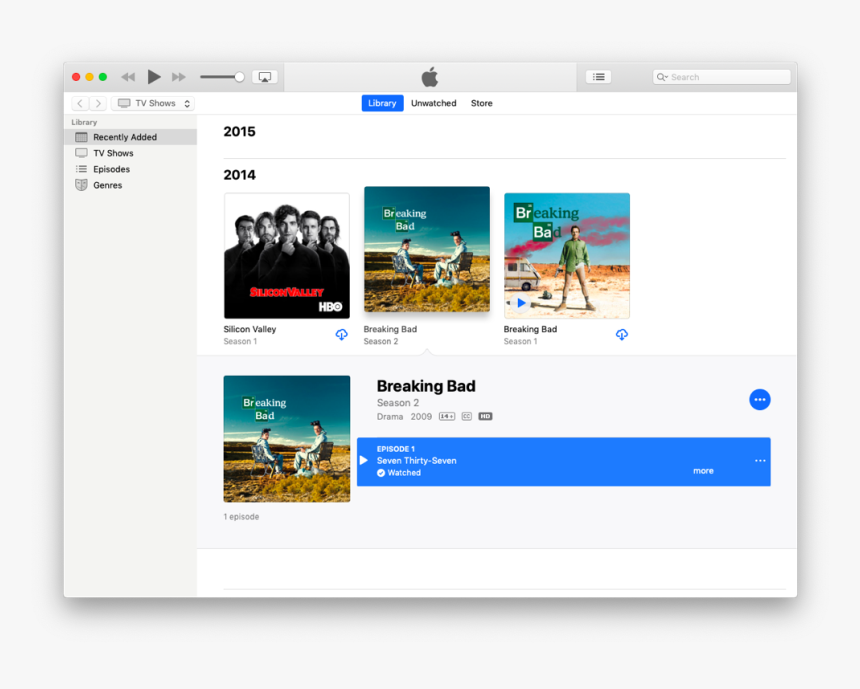The height and width of the screenshot is (689, 860).
Task: Click the rewind (previous) playback button
Action: pos(128,77)
